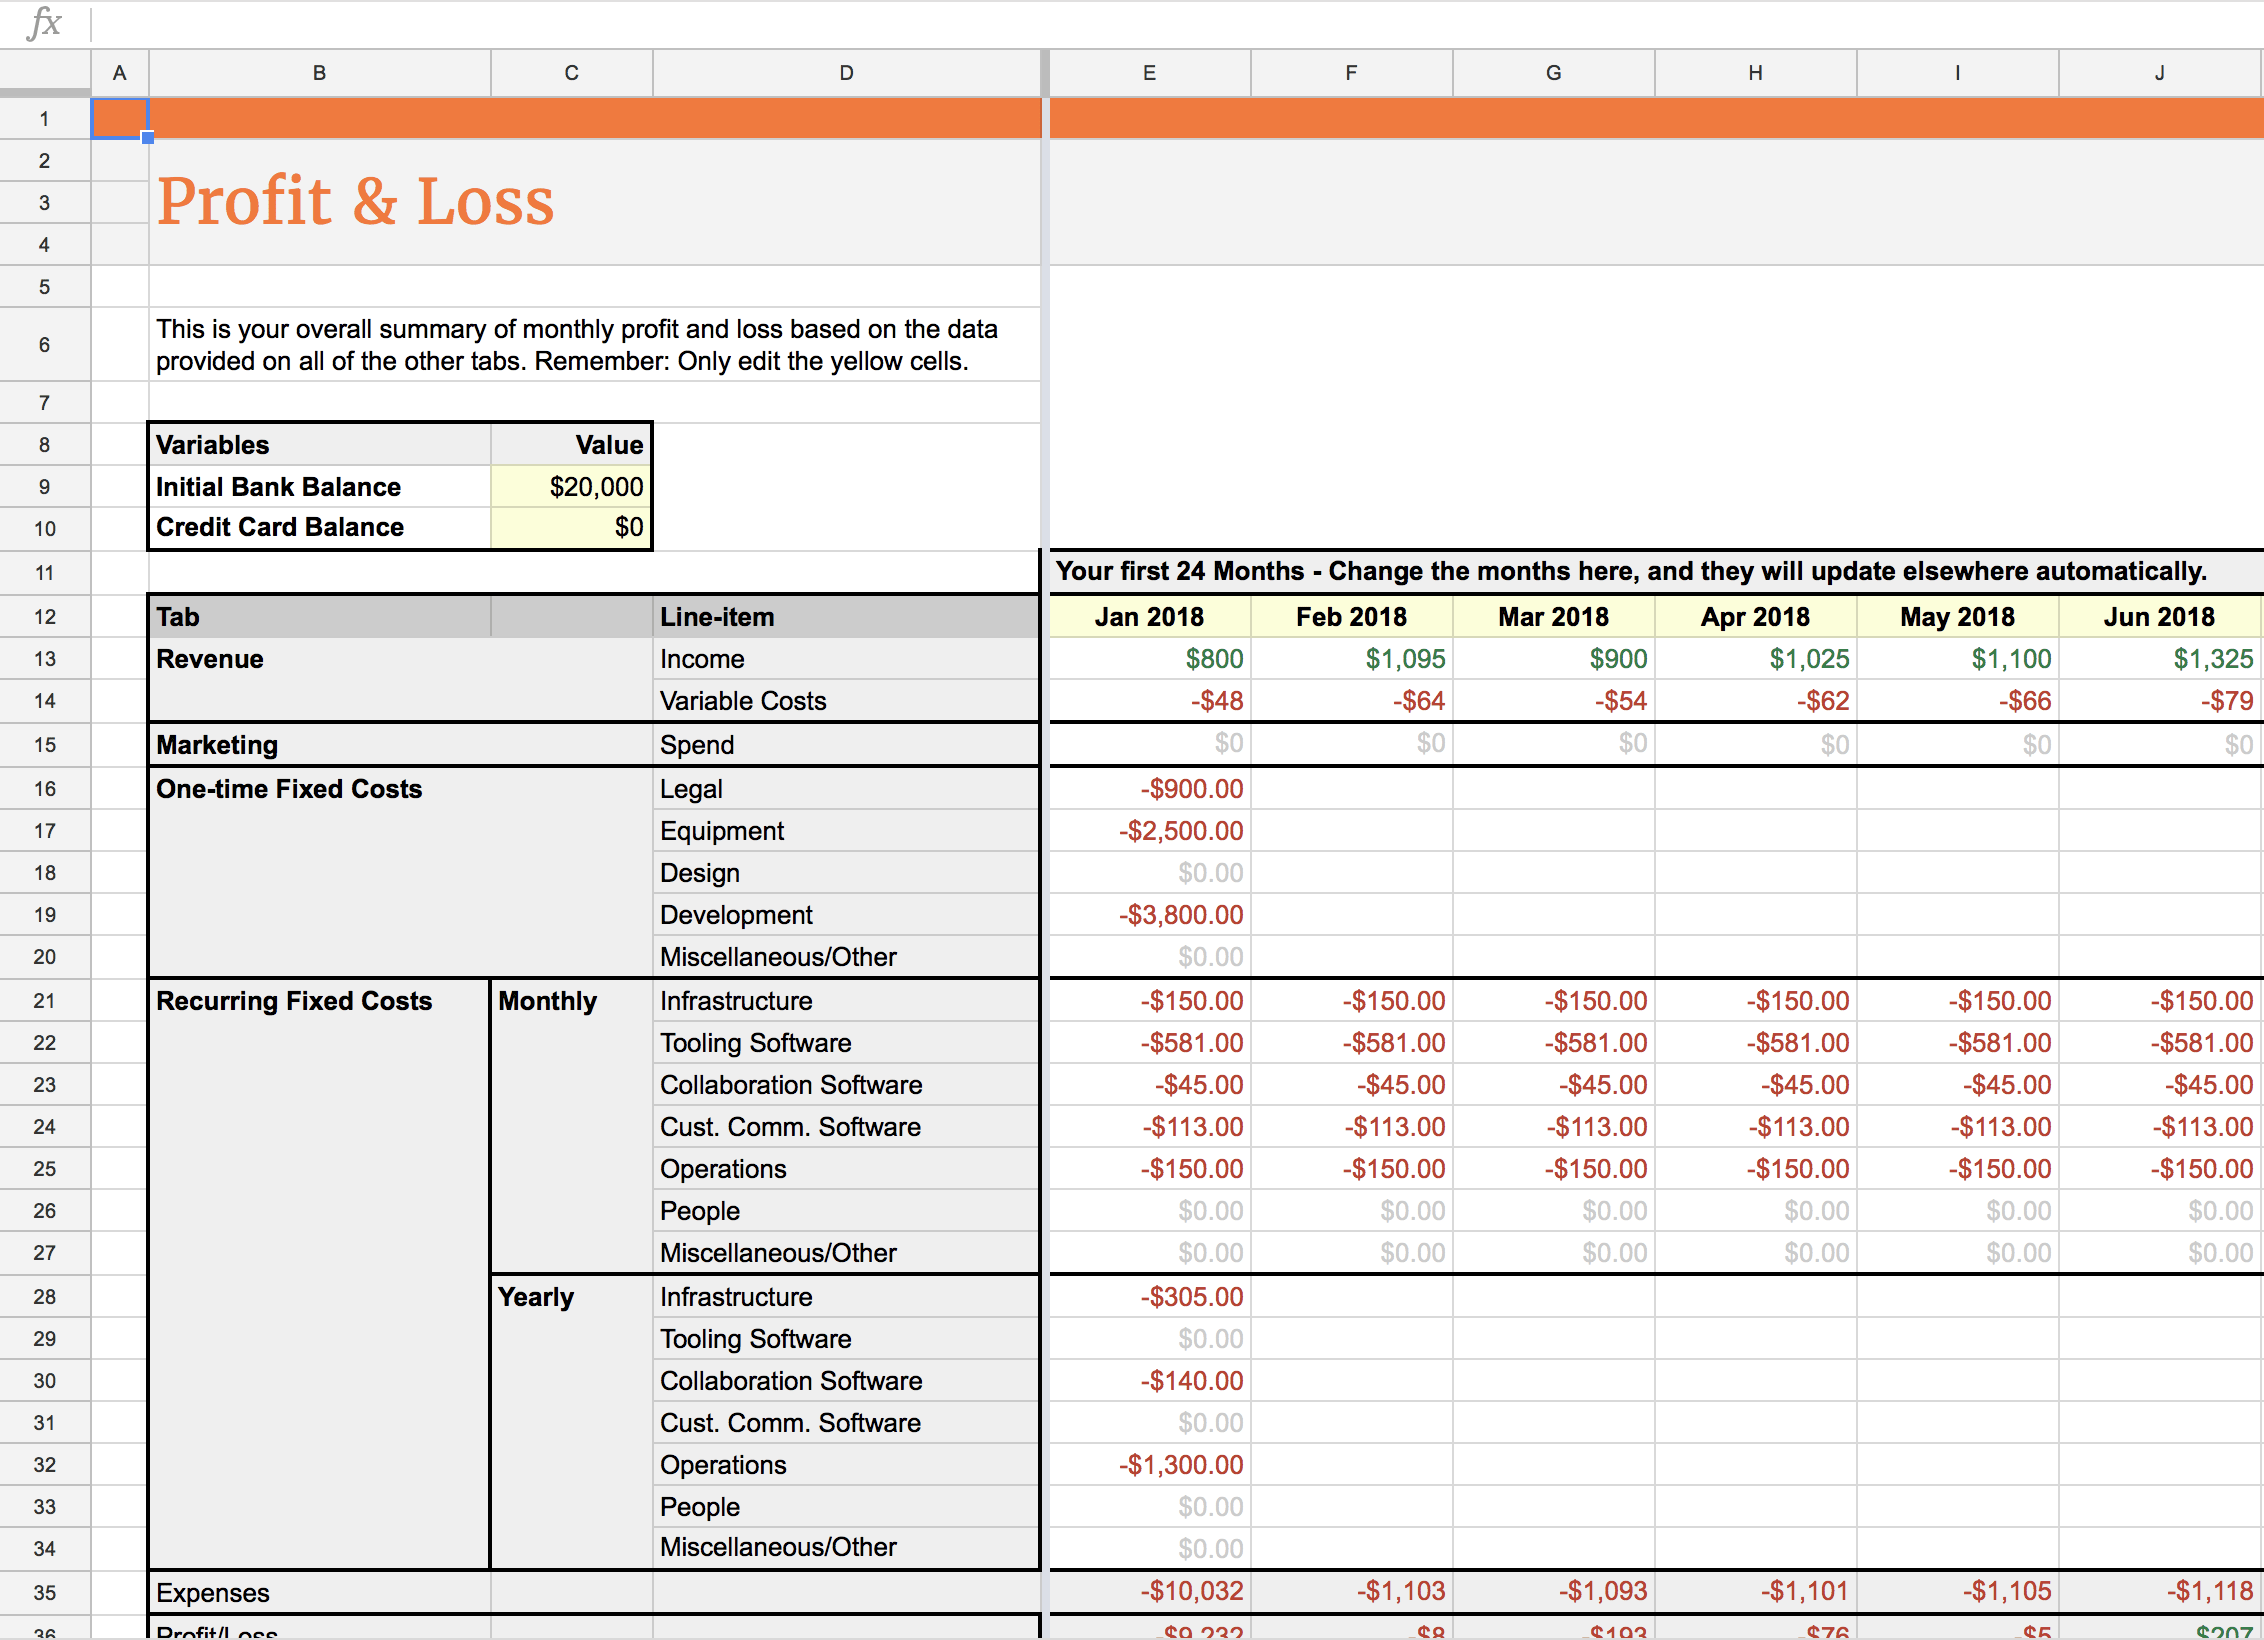This screenshot has width=2264, height=1640.
Task: Click the yearly Collaboration -$140.00 cell
Action: [1150, 1381]
